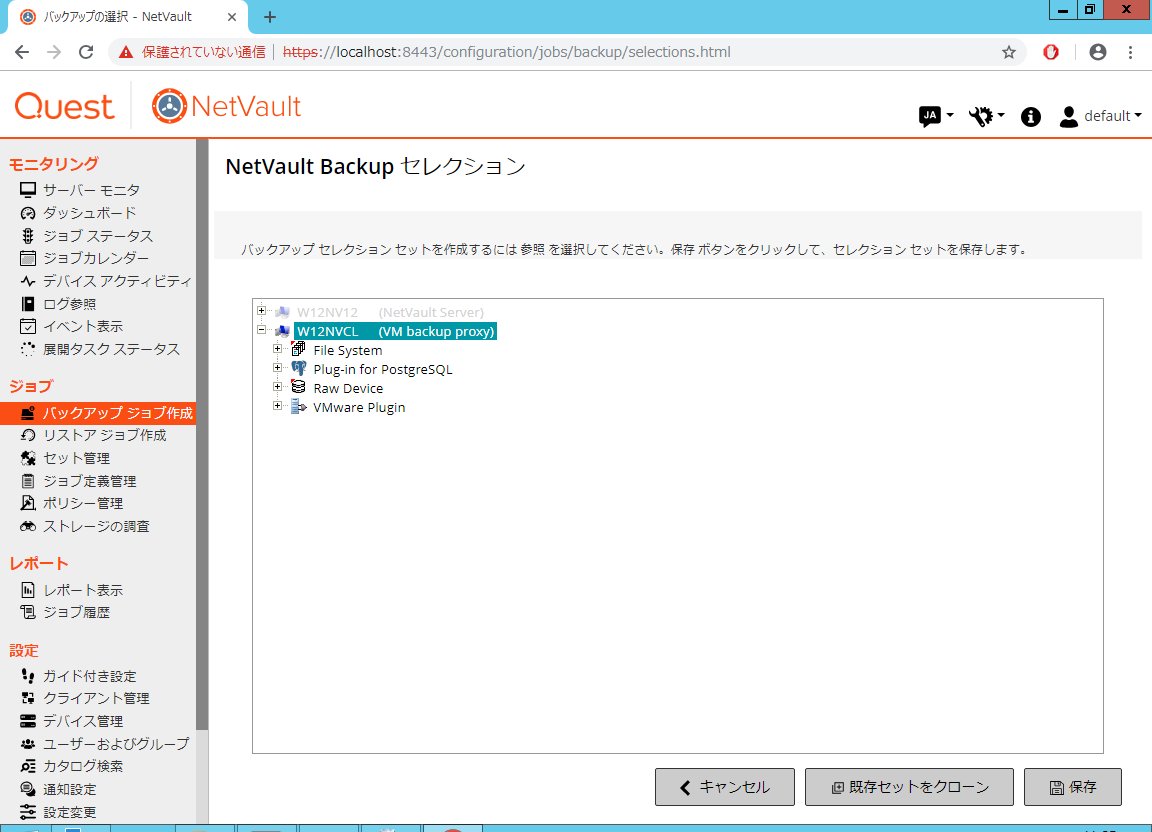1152x832 pixels.
Task: Click the NetVault logo
Action: (x=226, y=106)
